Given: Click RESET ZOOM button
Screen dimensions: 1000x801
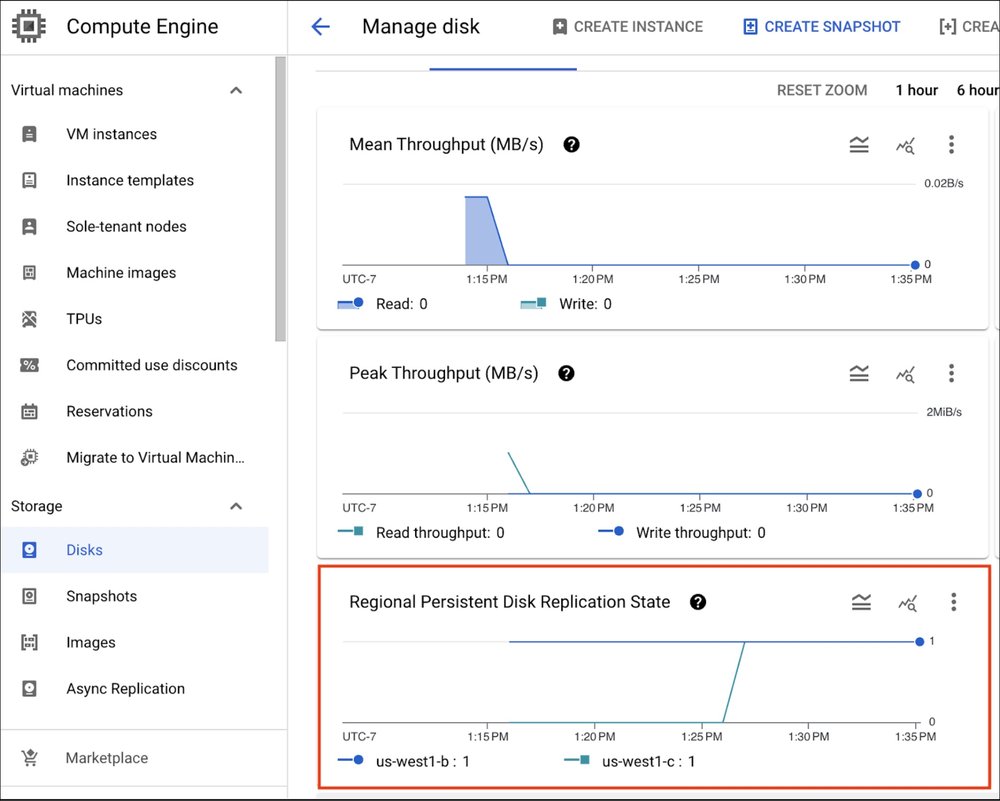Looking at the screenshot, I should click(x=821, y=90).
